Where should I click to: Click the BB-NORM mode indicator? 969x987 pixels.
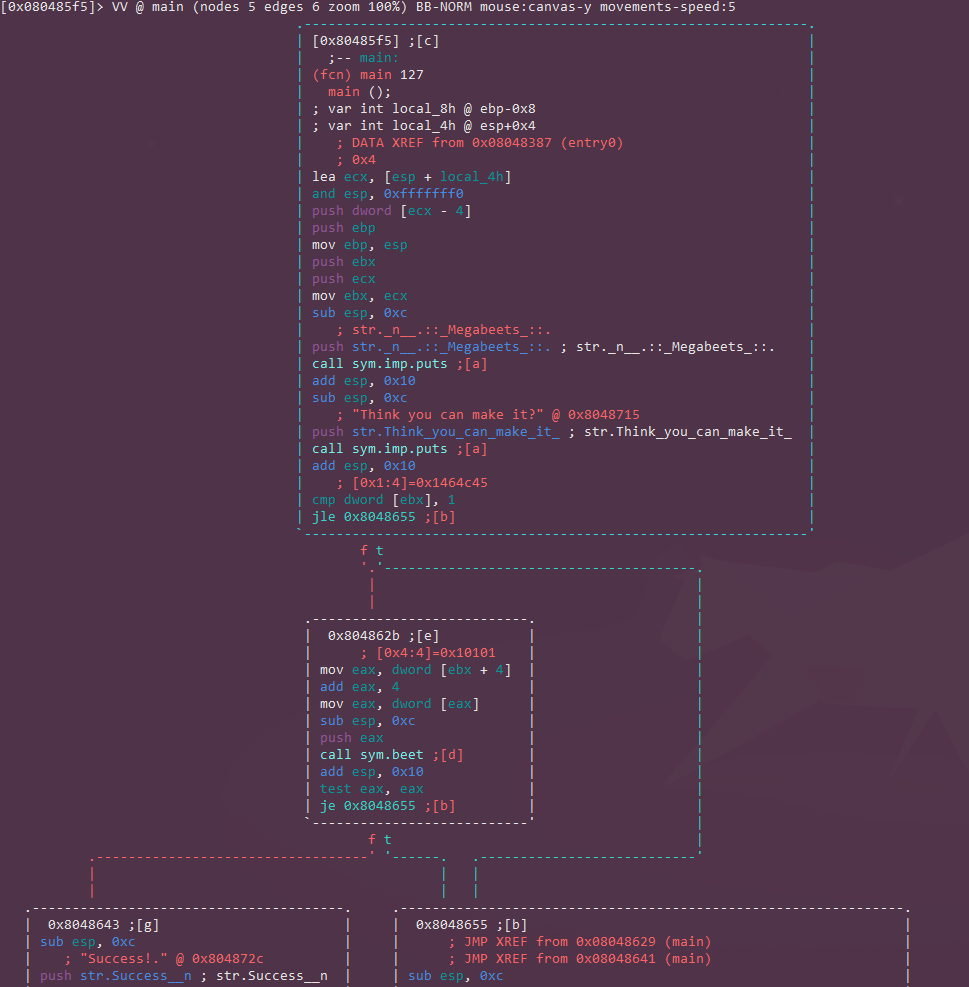pyautogui.click(x=443, y=7)
